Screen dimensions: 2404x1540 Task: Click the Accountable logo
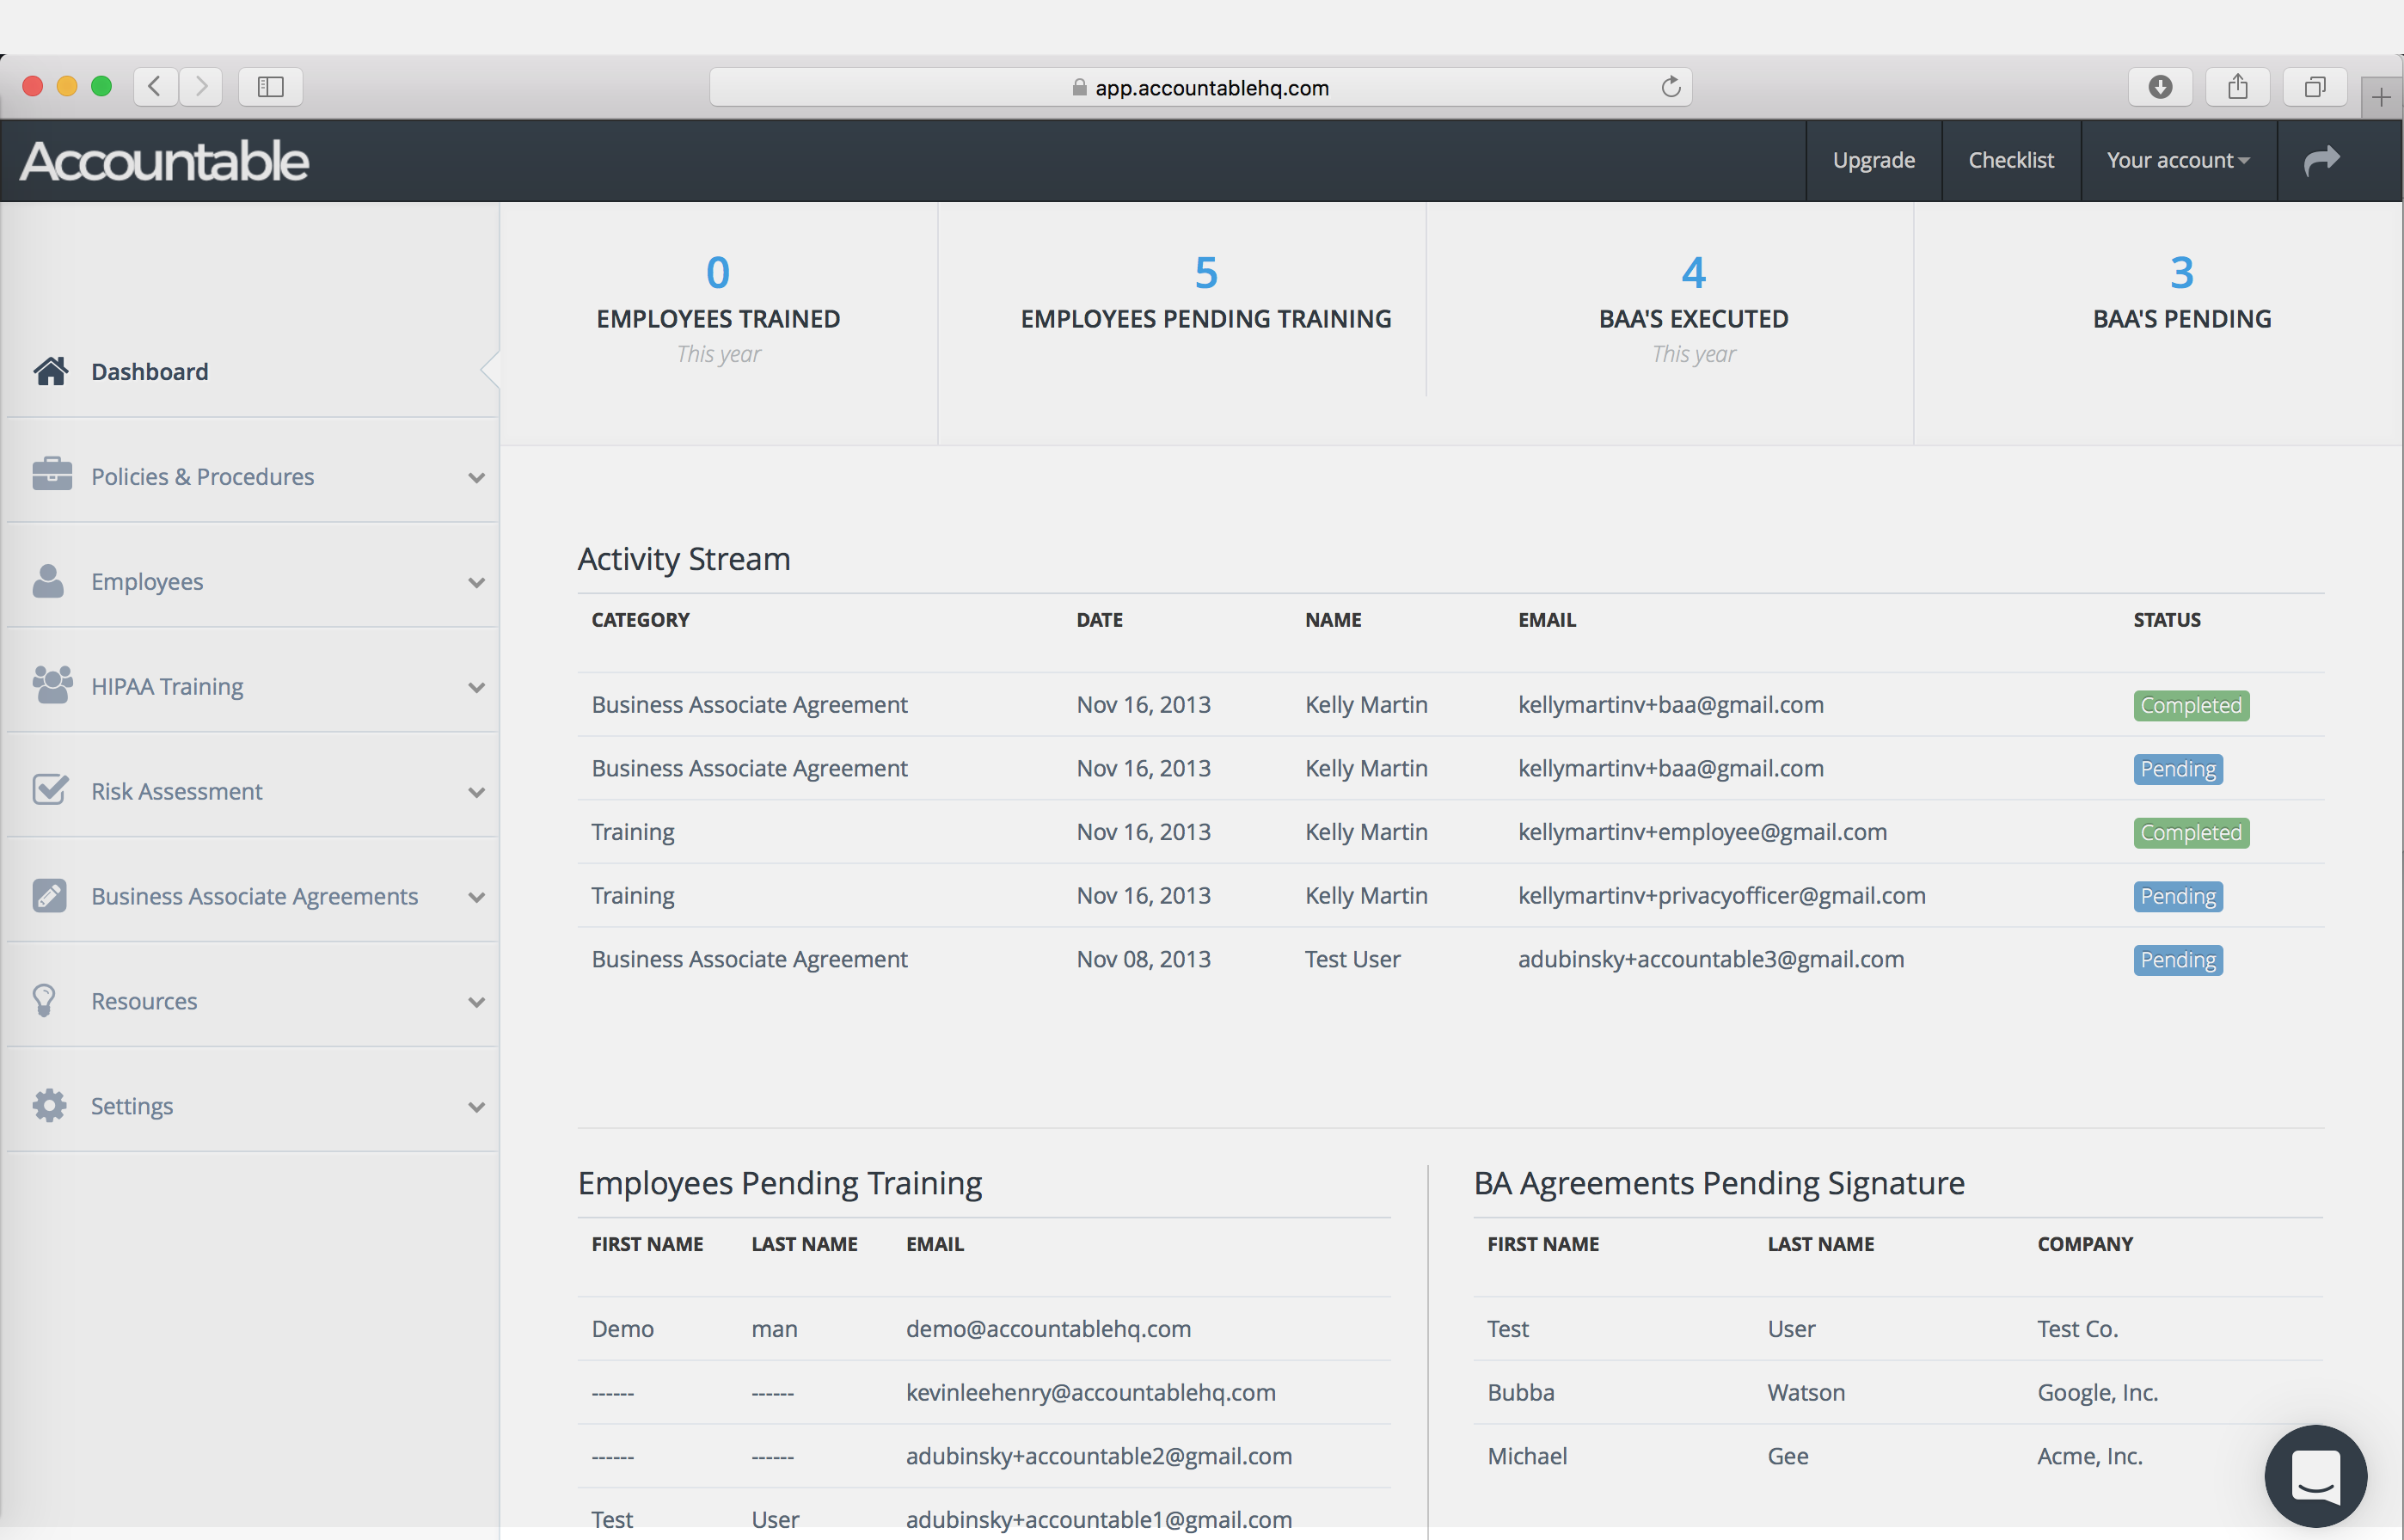165,161
